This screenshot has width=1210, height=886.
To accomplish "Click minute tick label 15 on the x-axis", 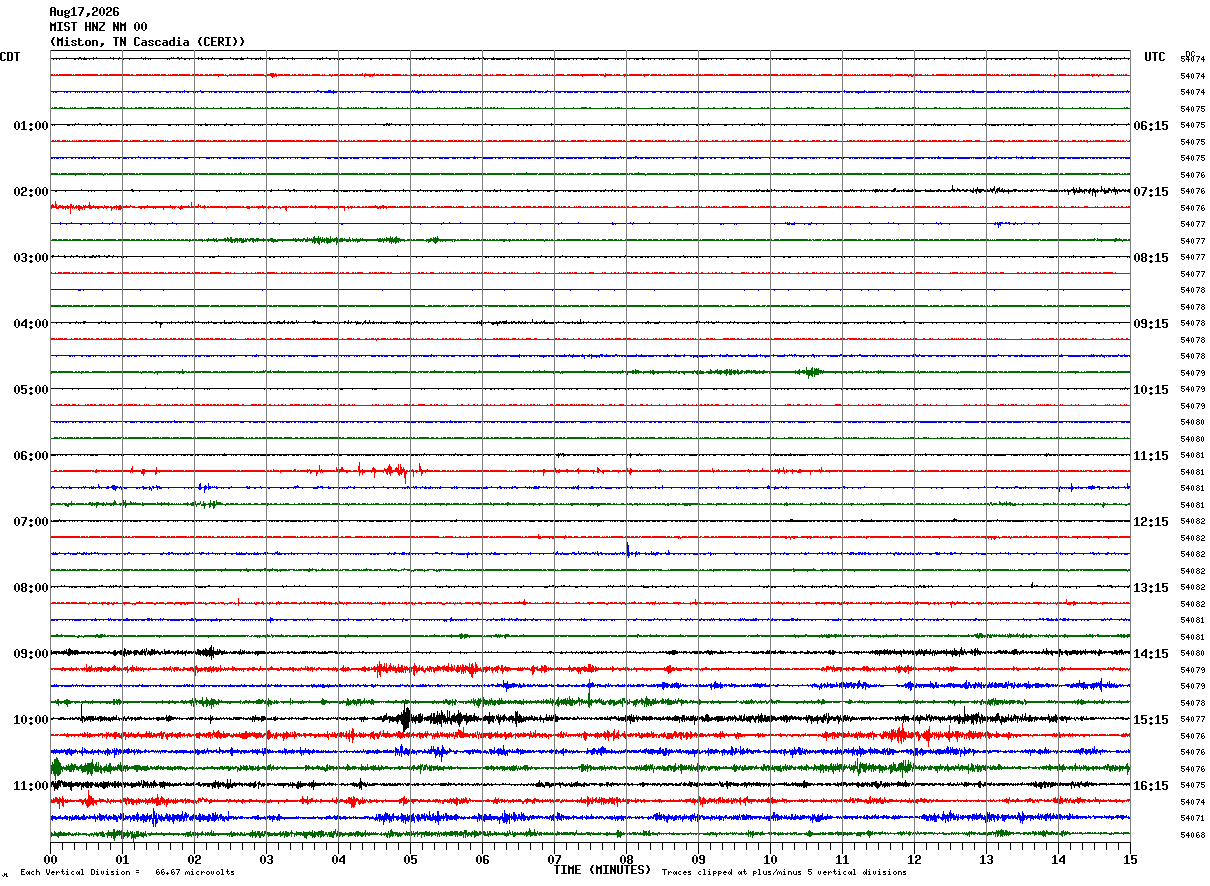I will click(x=1130, y=859).
